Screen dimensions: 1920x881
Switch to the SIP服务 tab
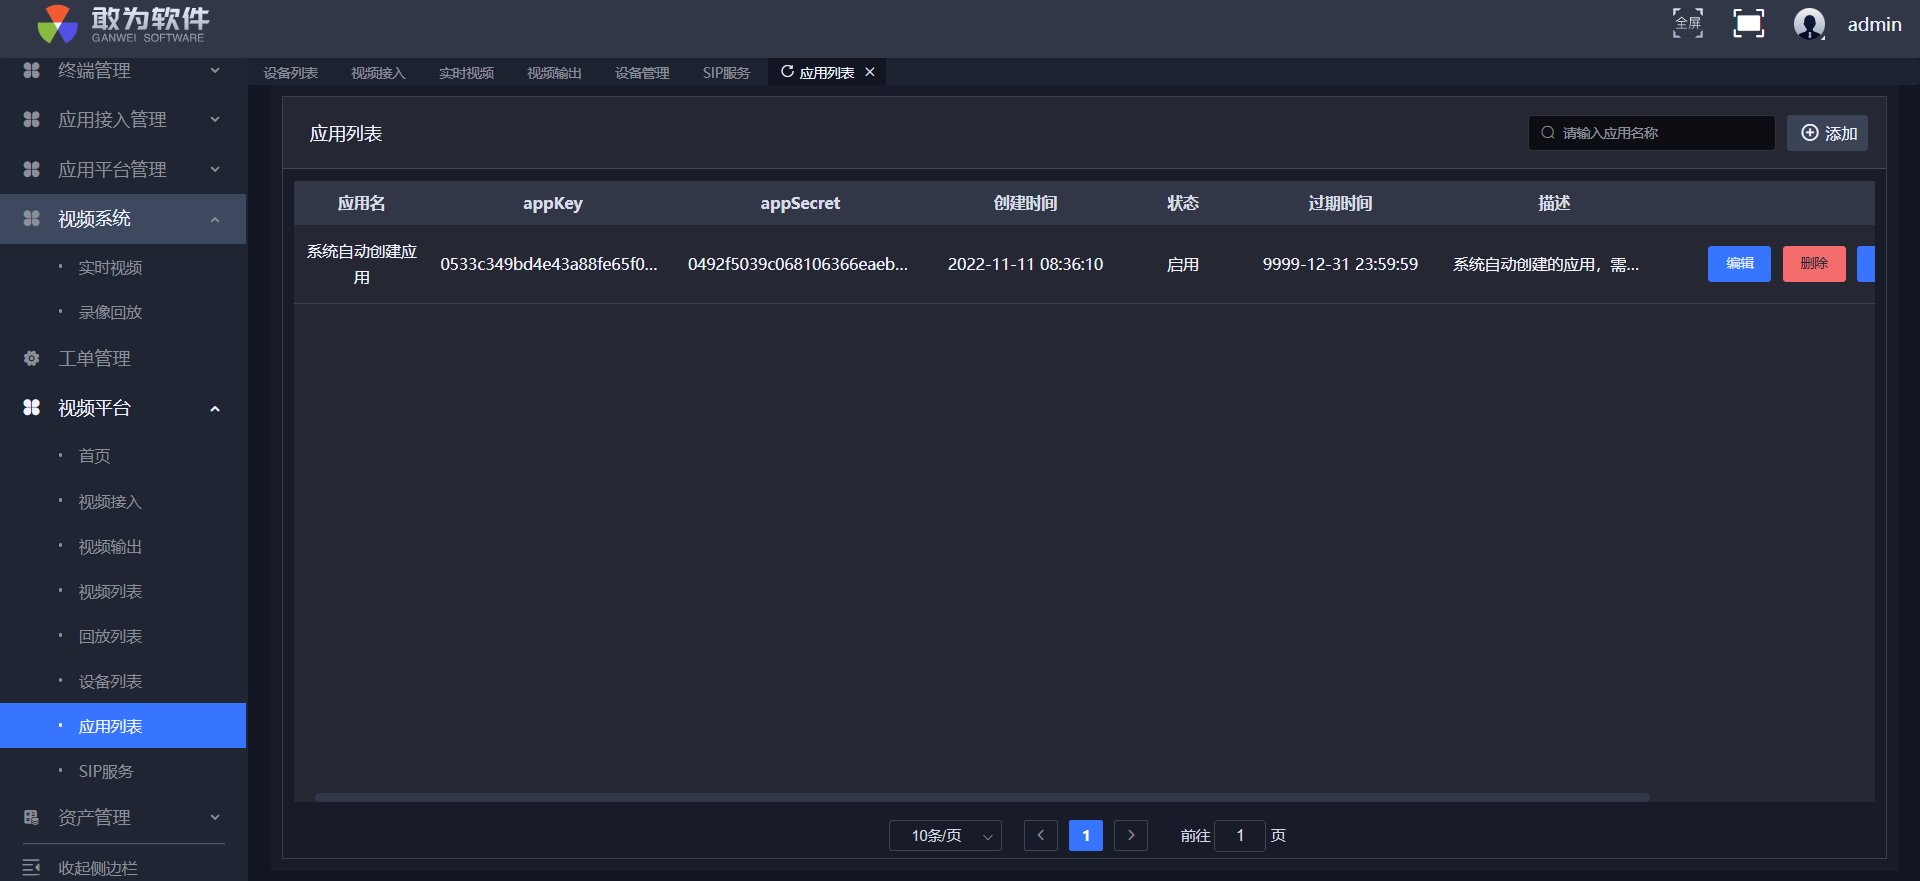coord(726,73)
